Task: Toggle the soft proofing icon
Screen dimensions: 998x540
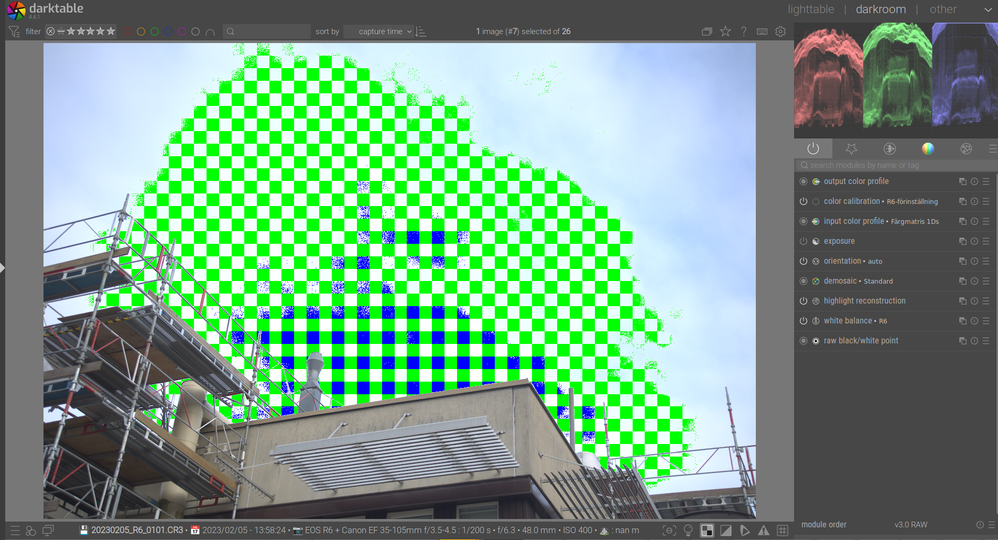Action: (745, 530)
